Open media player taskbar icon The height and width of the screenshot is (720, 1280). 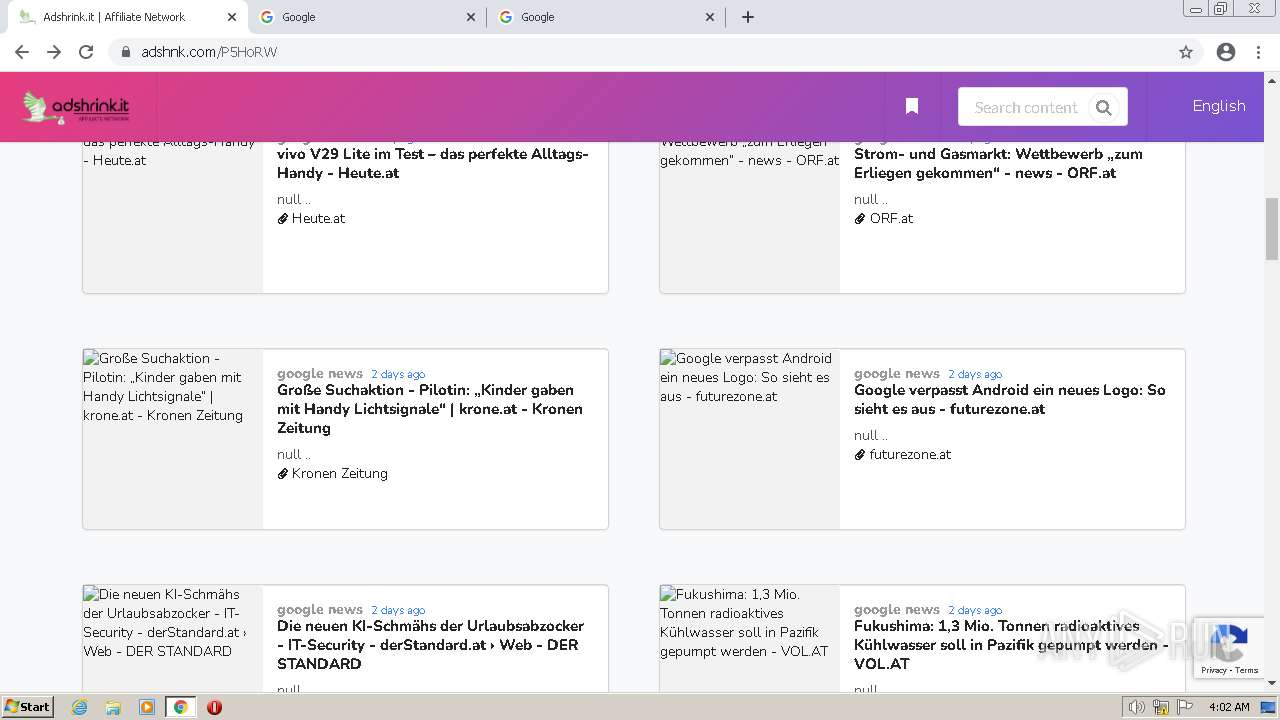click(147, 707)
